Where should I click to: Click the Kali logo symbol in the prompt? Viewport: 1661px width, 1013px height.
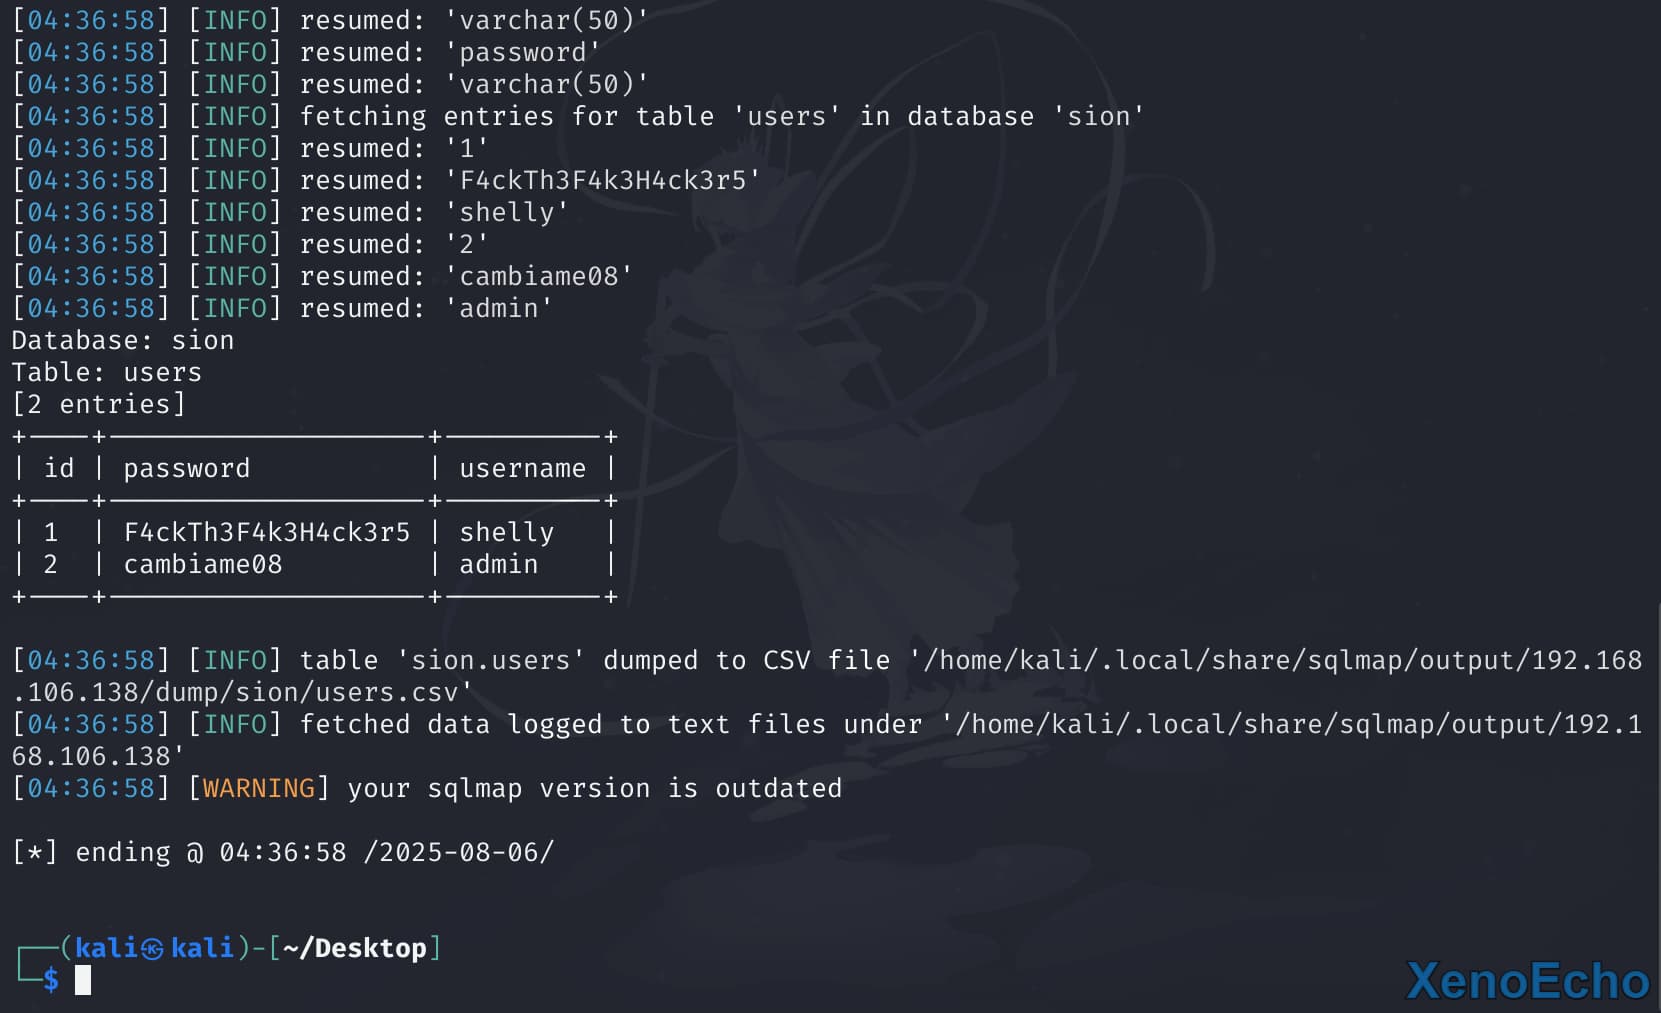coord(152,949)
